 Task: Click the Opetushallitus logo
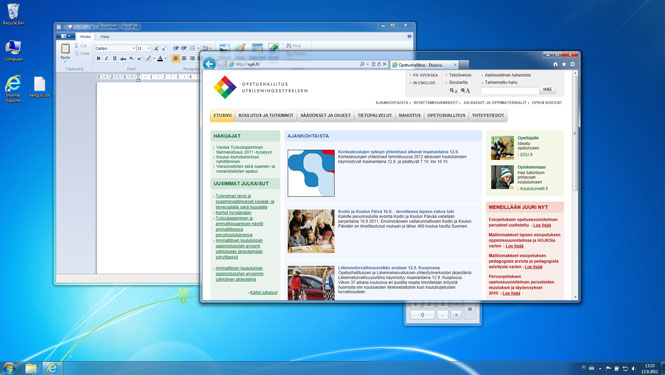coord(260,87)
